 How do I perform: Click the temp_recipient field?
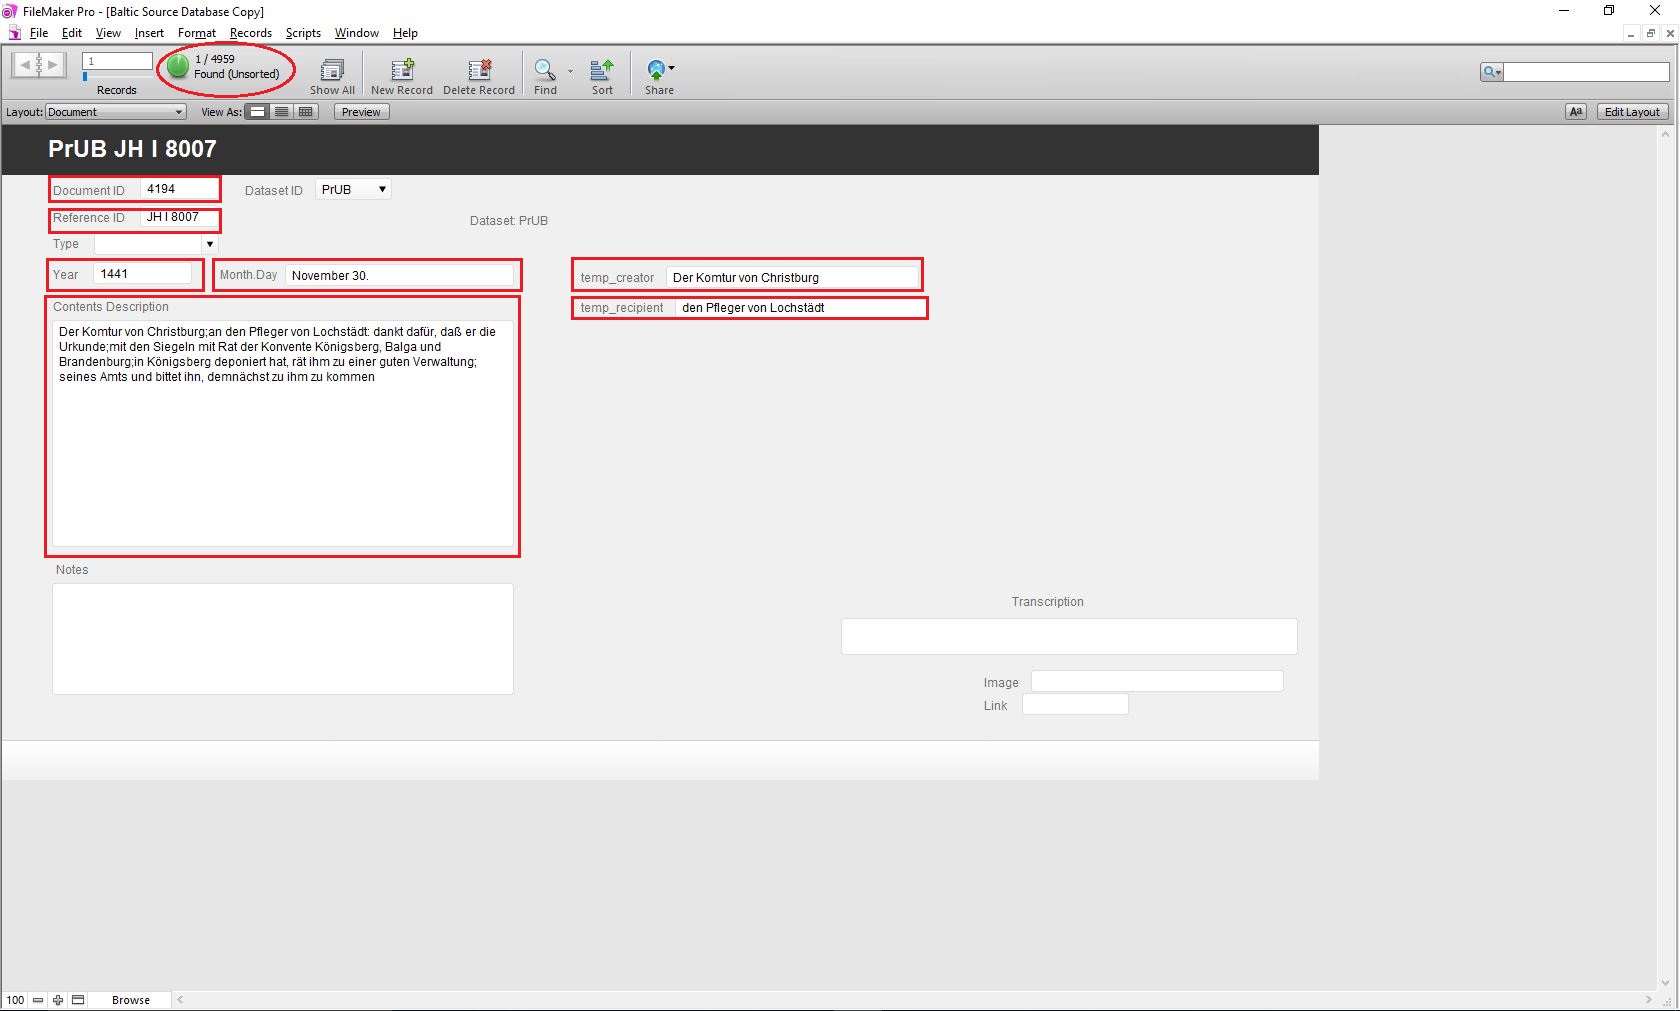pyautogui.click(x=799, y=308)
